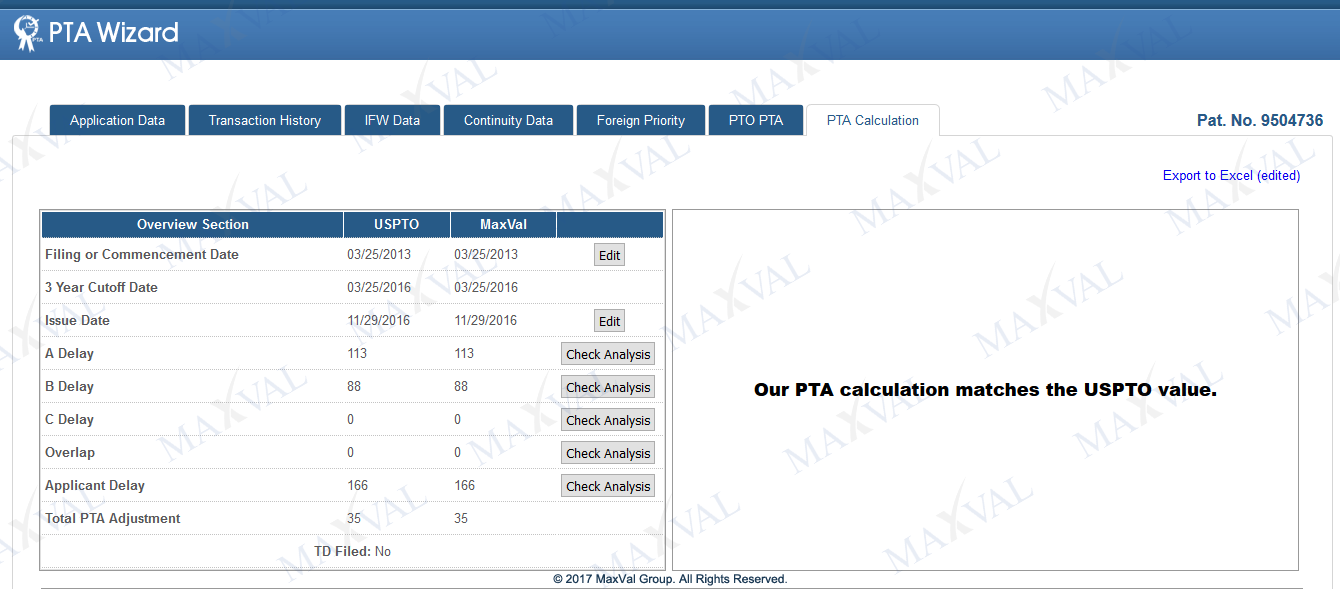Select the Continuity Data tab
Screen dimensions: 1340x589
(x=508, y=120)
